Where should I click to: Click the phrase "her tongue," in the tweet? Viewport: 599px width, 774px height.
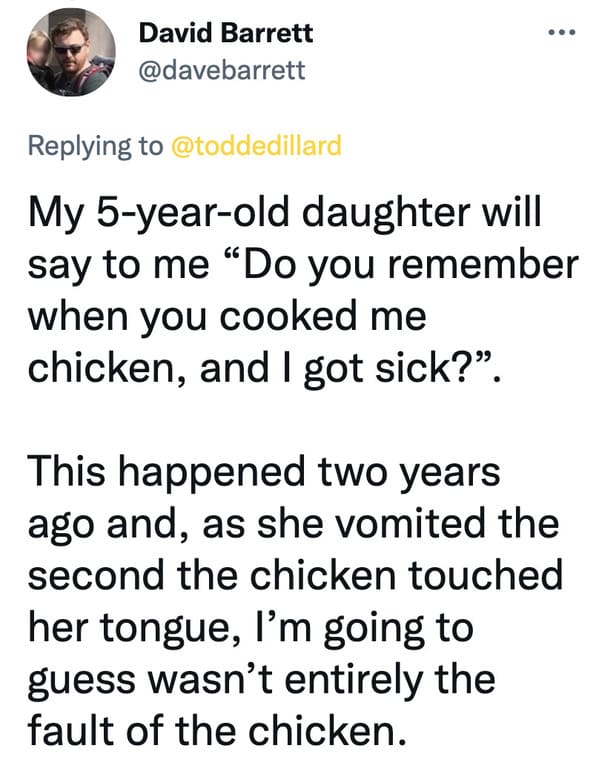[134, 629]
